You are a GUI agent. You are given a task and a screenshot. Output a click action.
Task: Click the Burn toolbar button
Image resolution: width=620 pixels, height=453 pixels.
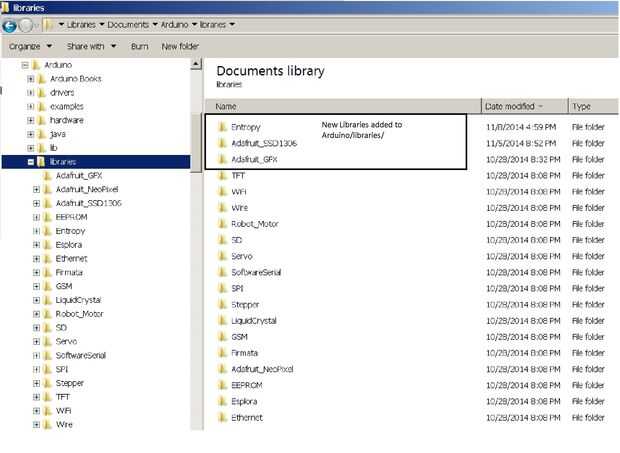(140, 46)
